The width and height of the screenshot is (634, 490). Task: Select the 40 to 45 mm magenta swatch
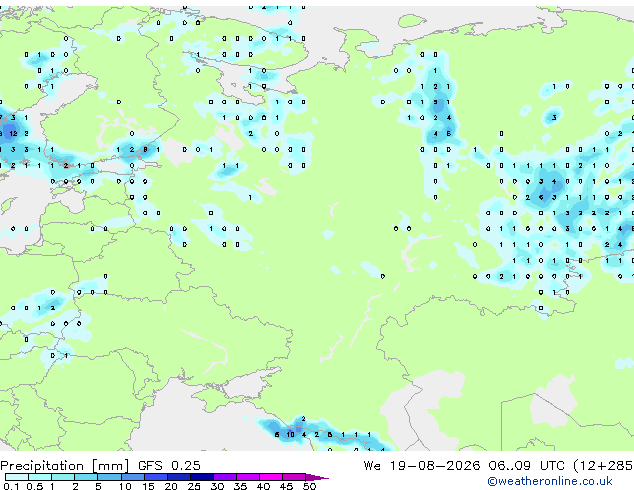[x=271, y=477]
